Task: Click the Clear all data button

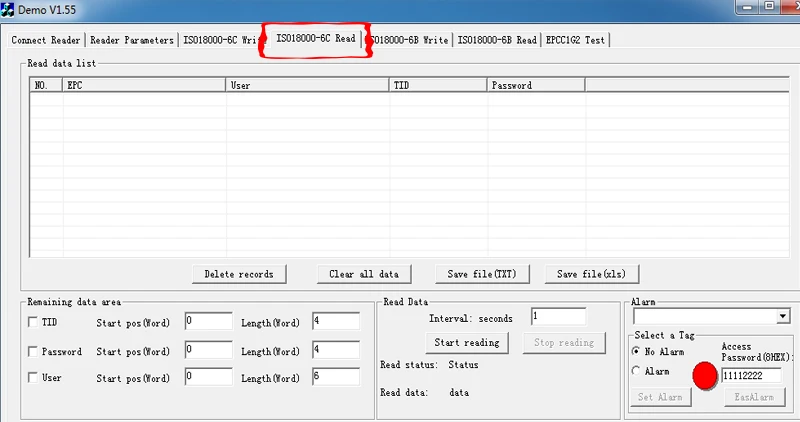Action: pos(364,274)
